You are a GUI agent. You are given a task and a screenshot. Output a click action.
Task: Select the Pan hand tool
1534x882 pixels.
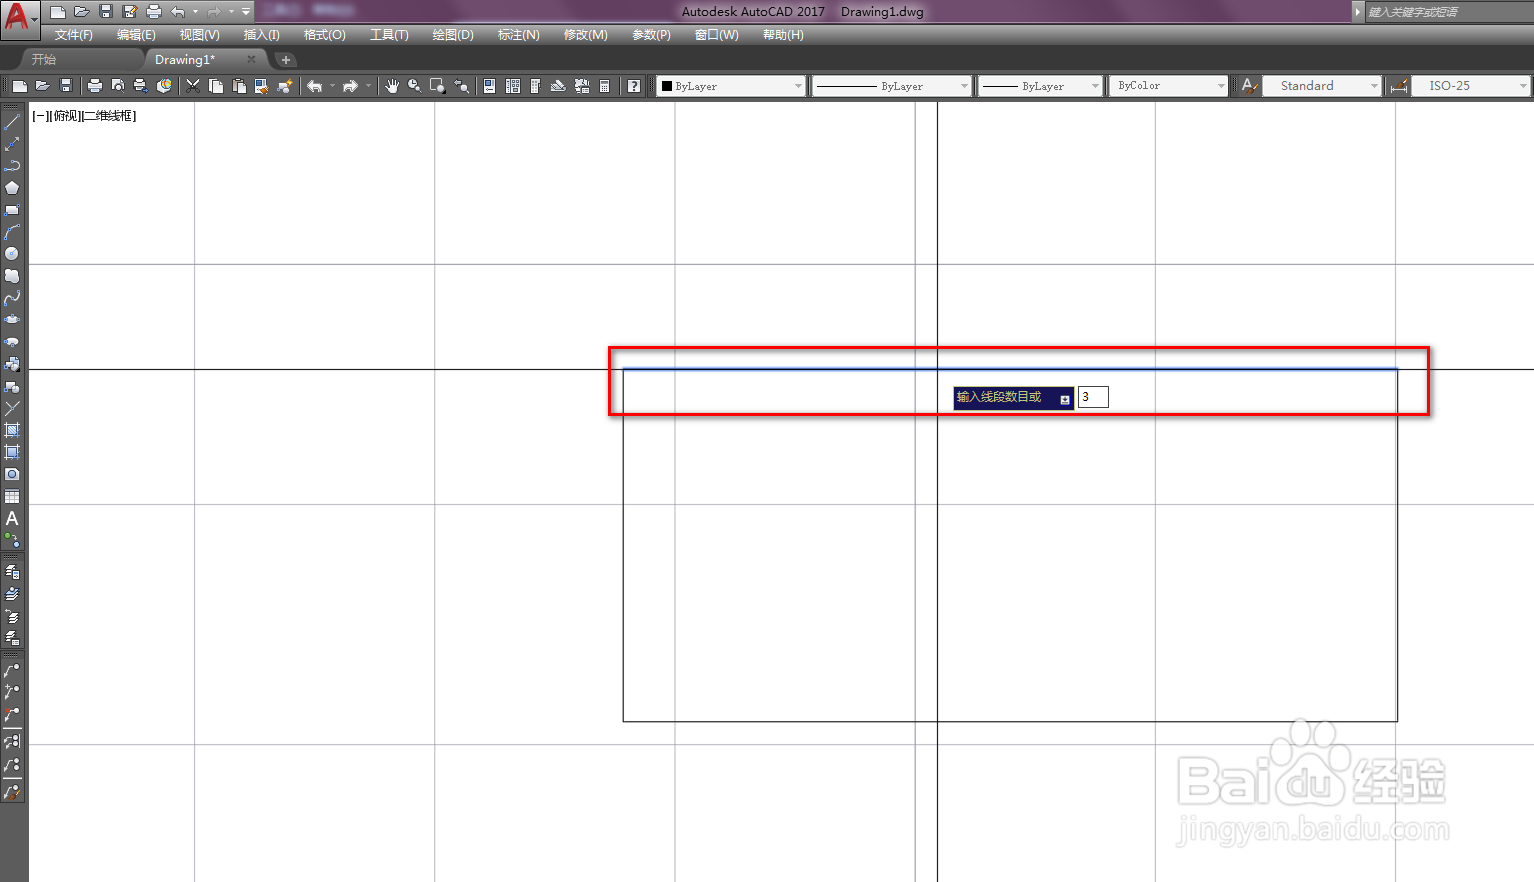392,86
